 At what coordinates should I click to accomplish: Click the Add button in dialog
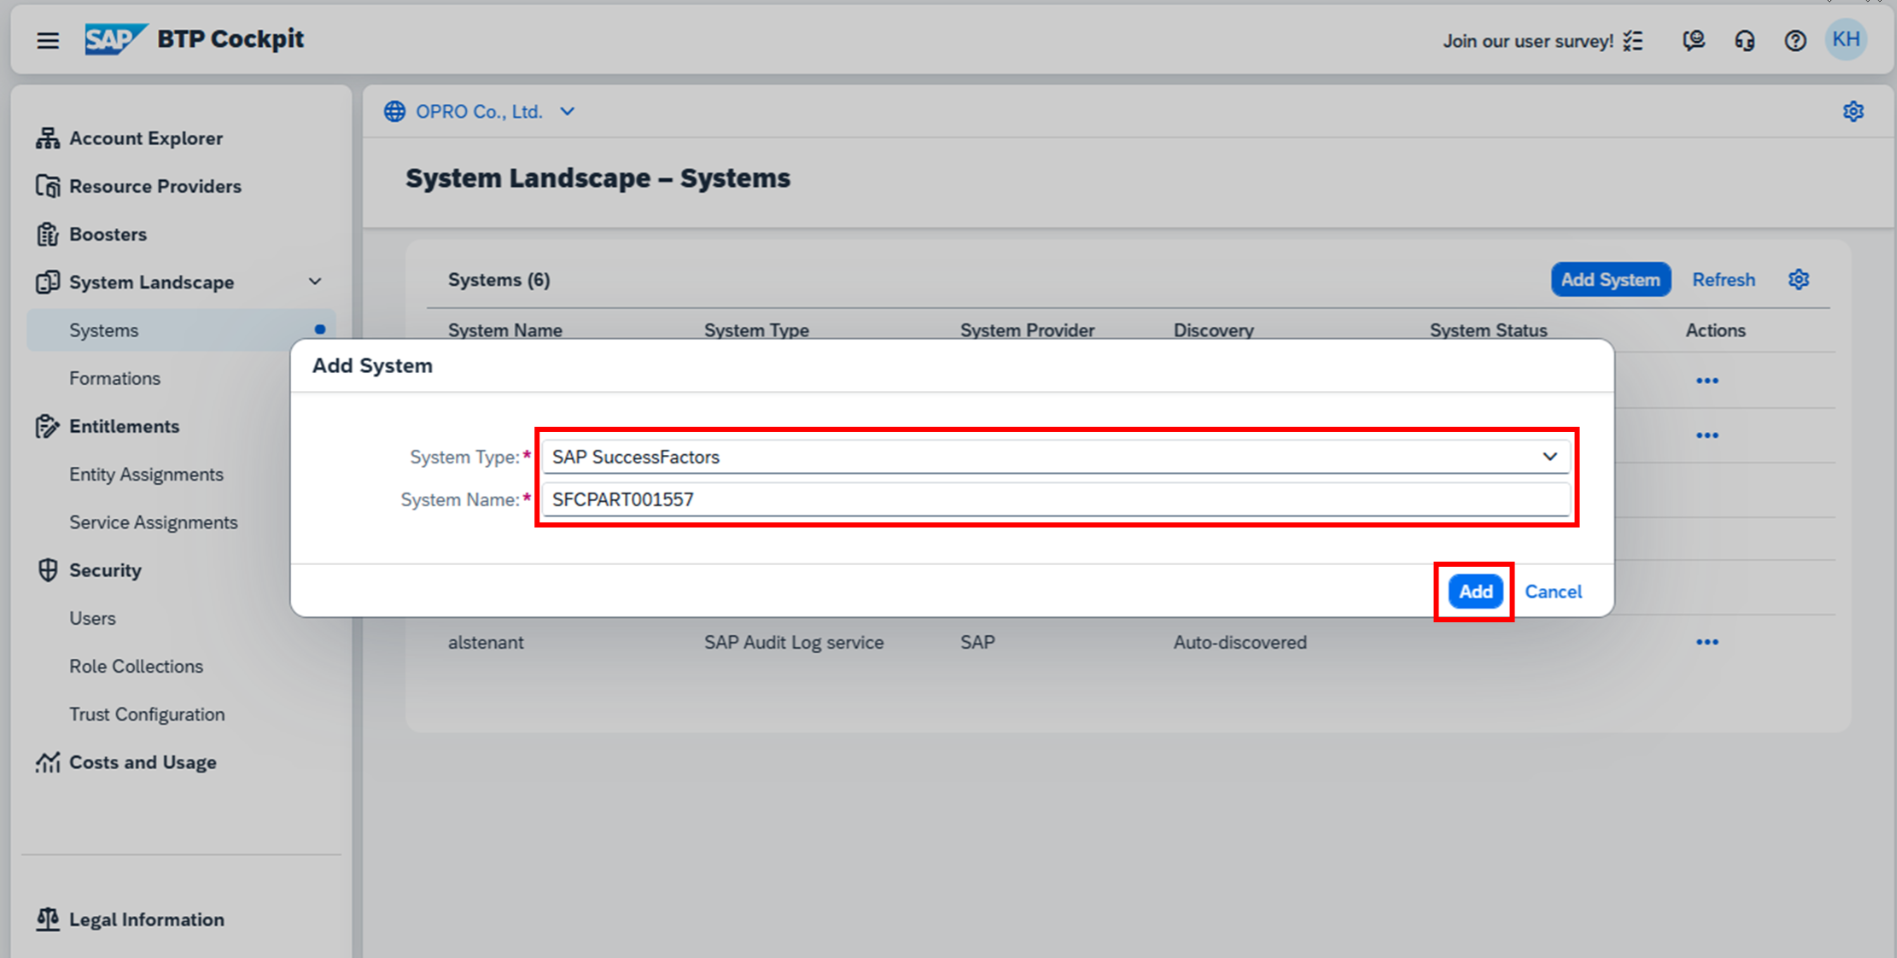(x=1475, y=592)
